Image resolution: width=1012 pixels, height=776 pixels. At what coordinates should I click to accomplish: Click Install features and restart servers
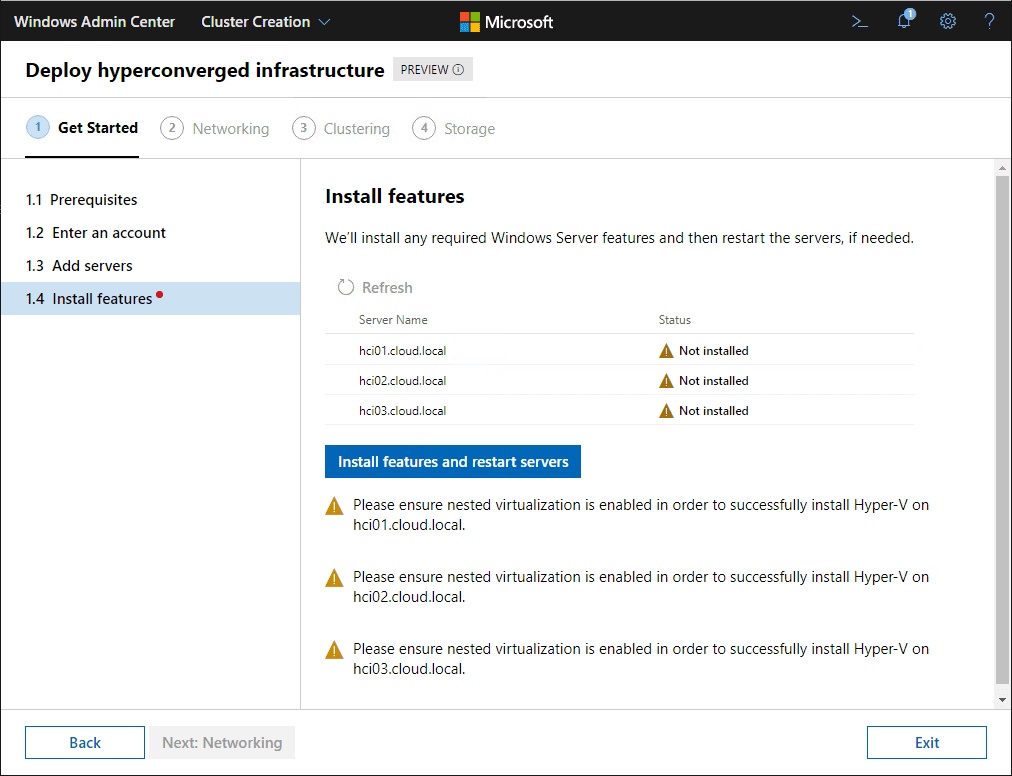pos(453,462)
